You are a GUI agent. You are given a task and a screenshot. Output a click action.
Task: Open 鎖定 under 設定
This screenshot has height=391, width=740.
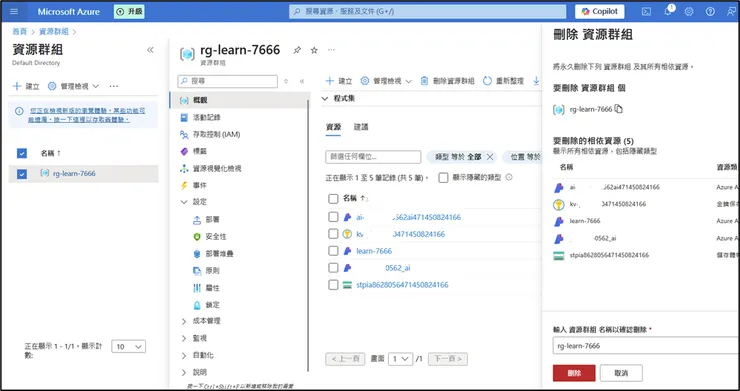(x=212, y=305)
